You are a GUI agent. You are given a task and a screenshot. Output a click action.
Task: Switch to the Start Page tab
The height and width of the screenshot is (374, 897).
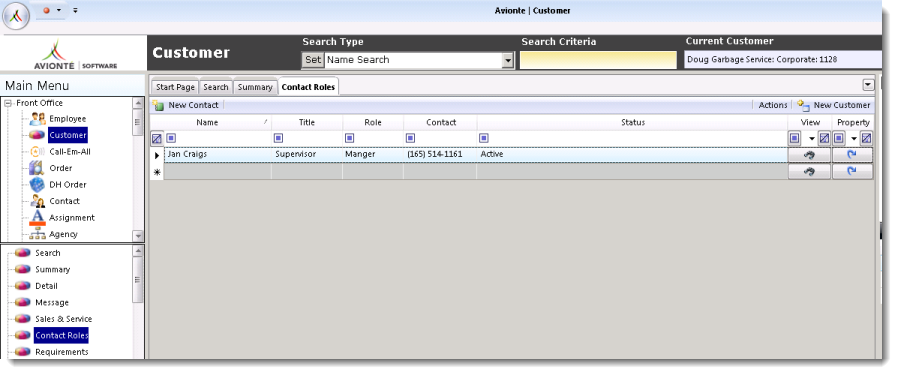pos(175,87)
